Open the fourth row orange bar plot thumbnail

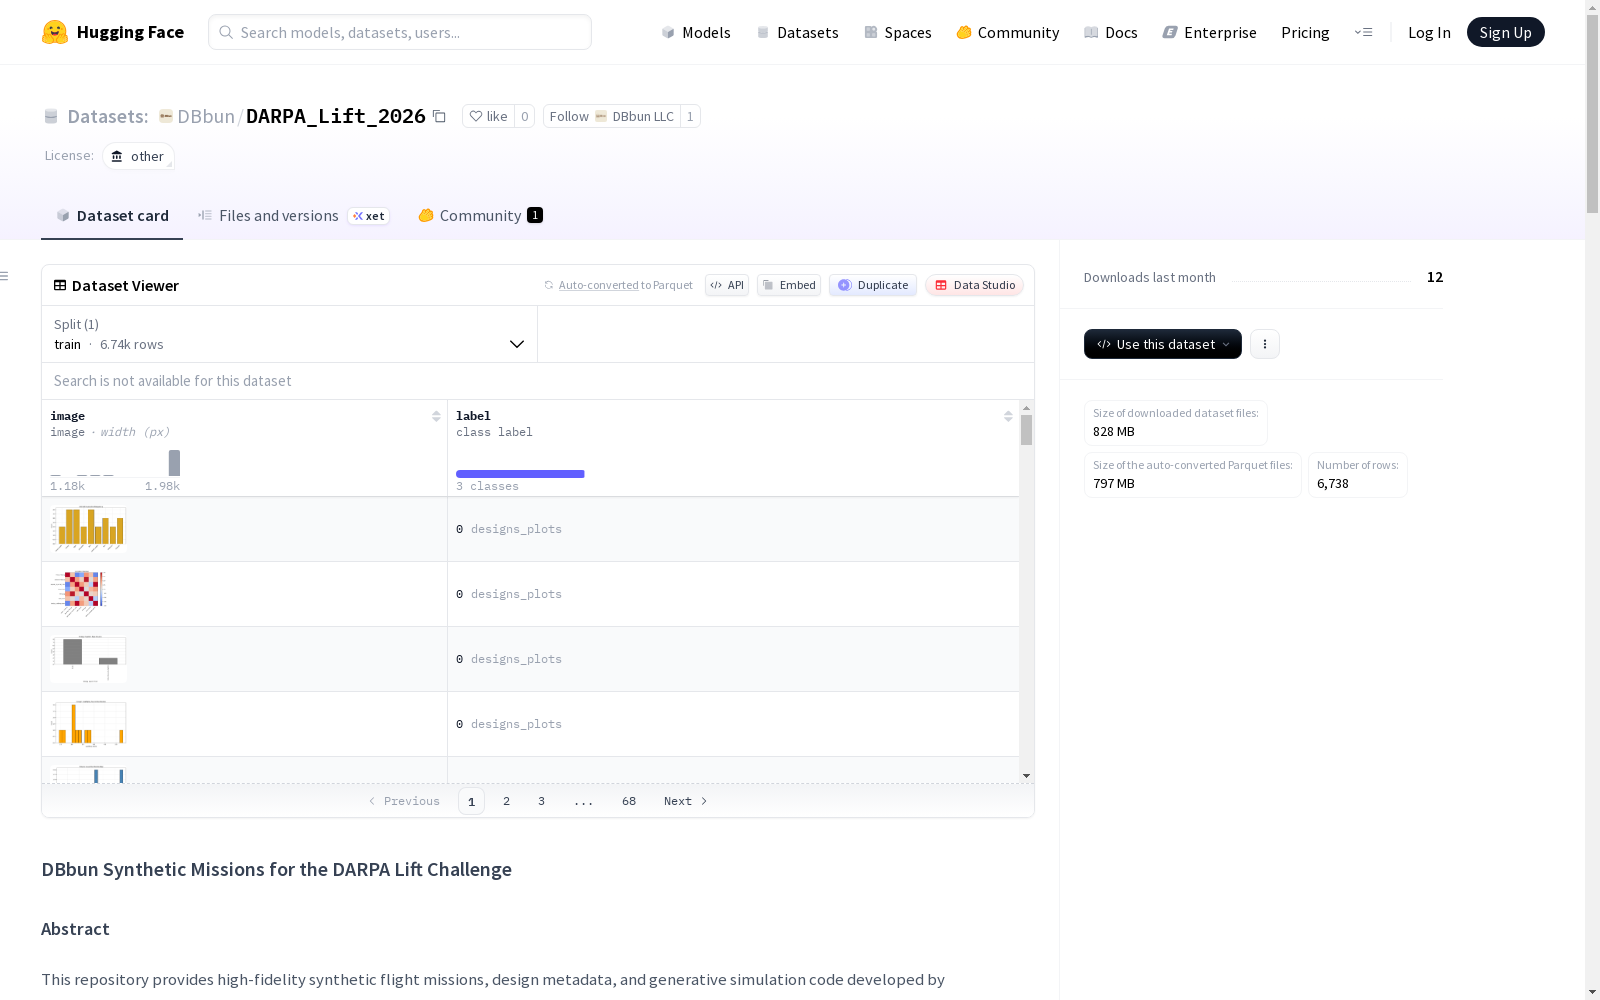point(89,724)
